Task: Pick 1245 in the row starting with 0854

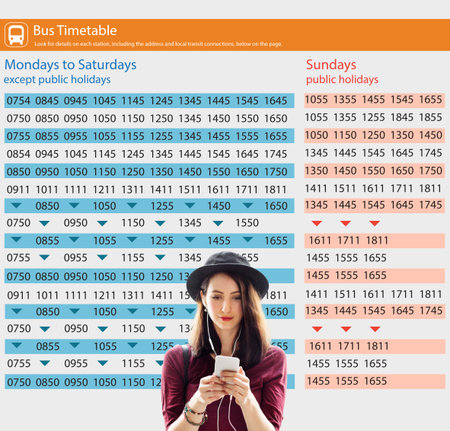Action: click(x=133, y=154)
